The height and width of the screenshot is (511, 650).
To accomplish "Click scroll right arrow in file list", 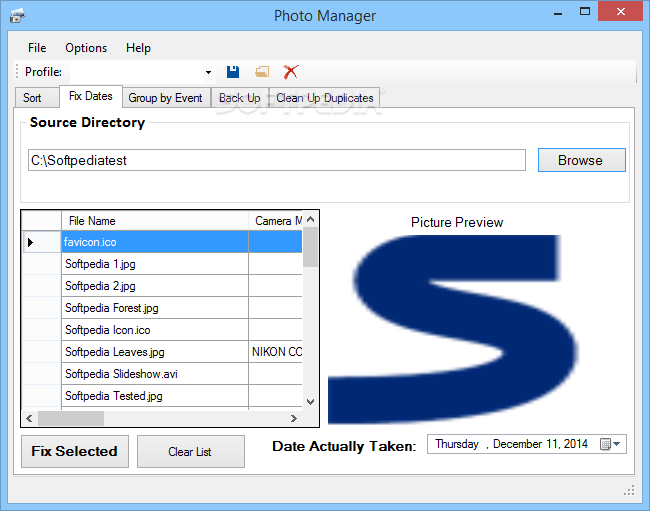I will pyautogui.click(x=294, y=418).
